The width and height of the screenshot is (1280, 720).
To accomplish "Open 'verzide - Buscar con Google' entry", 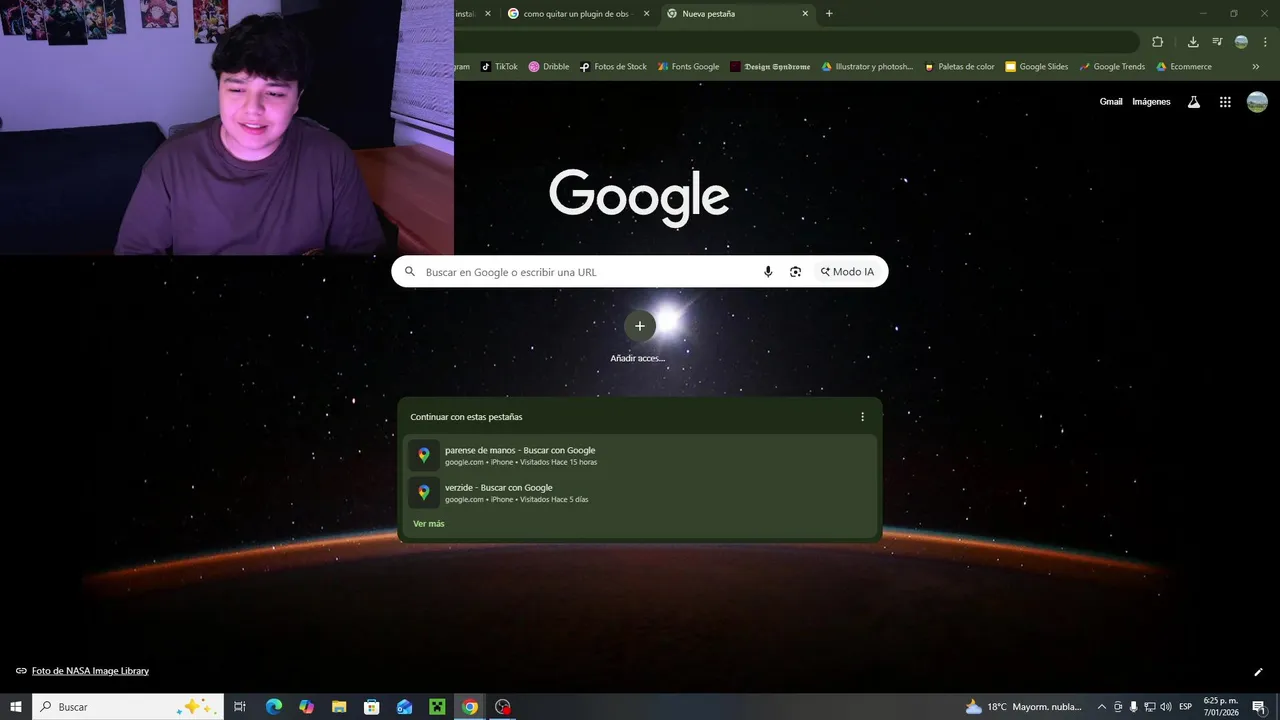I will (641, 493).
